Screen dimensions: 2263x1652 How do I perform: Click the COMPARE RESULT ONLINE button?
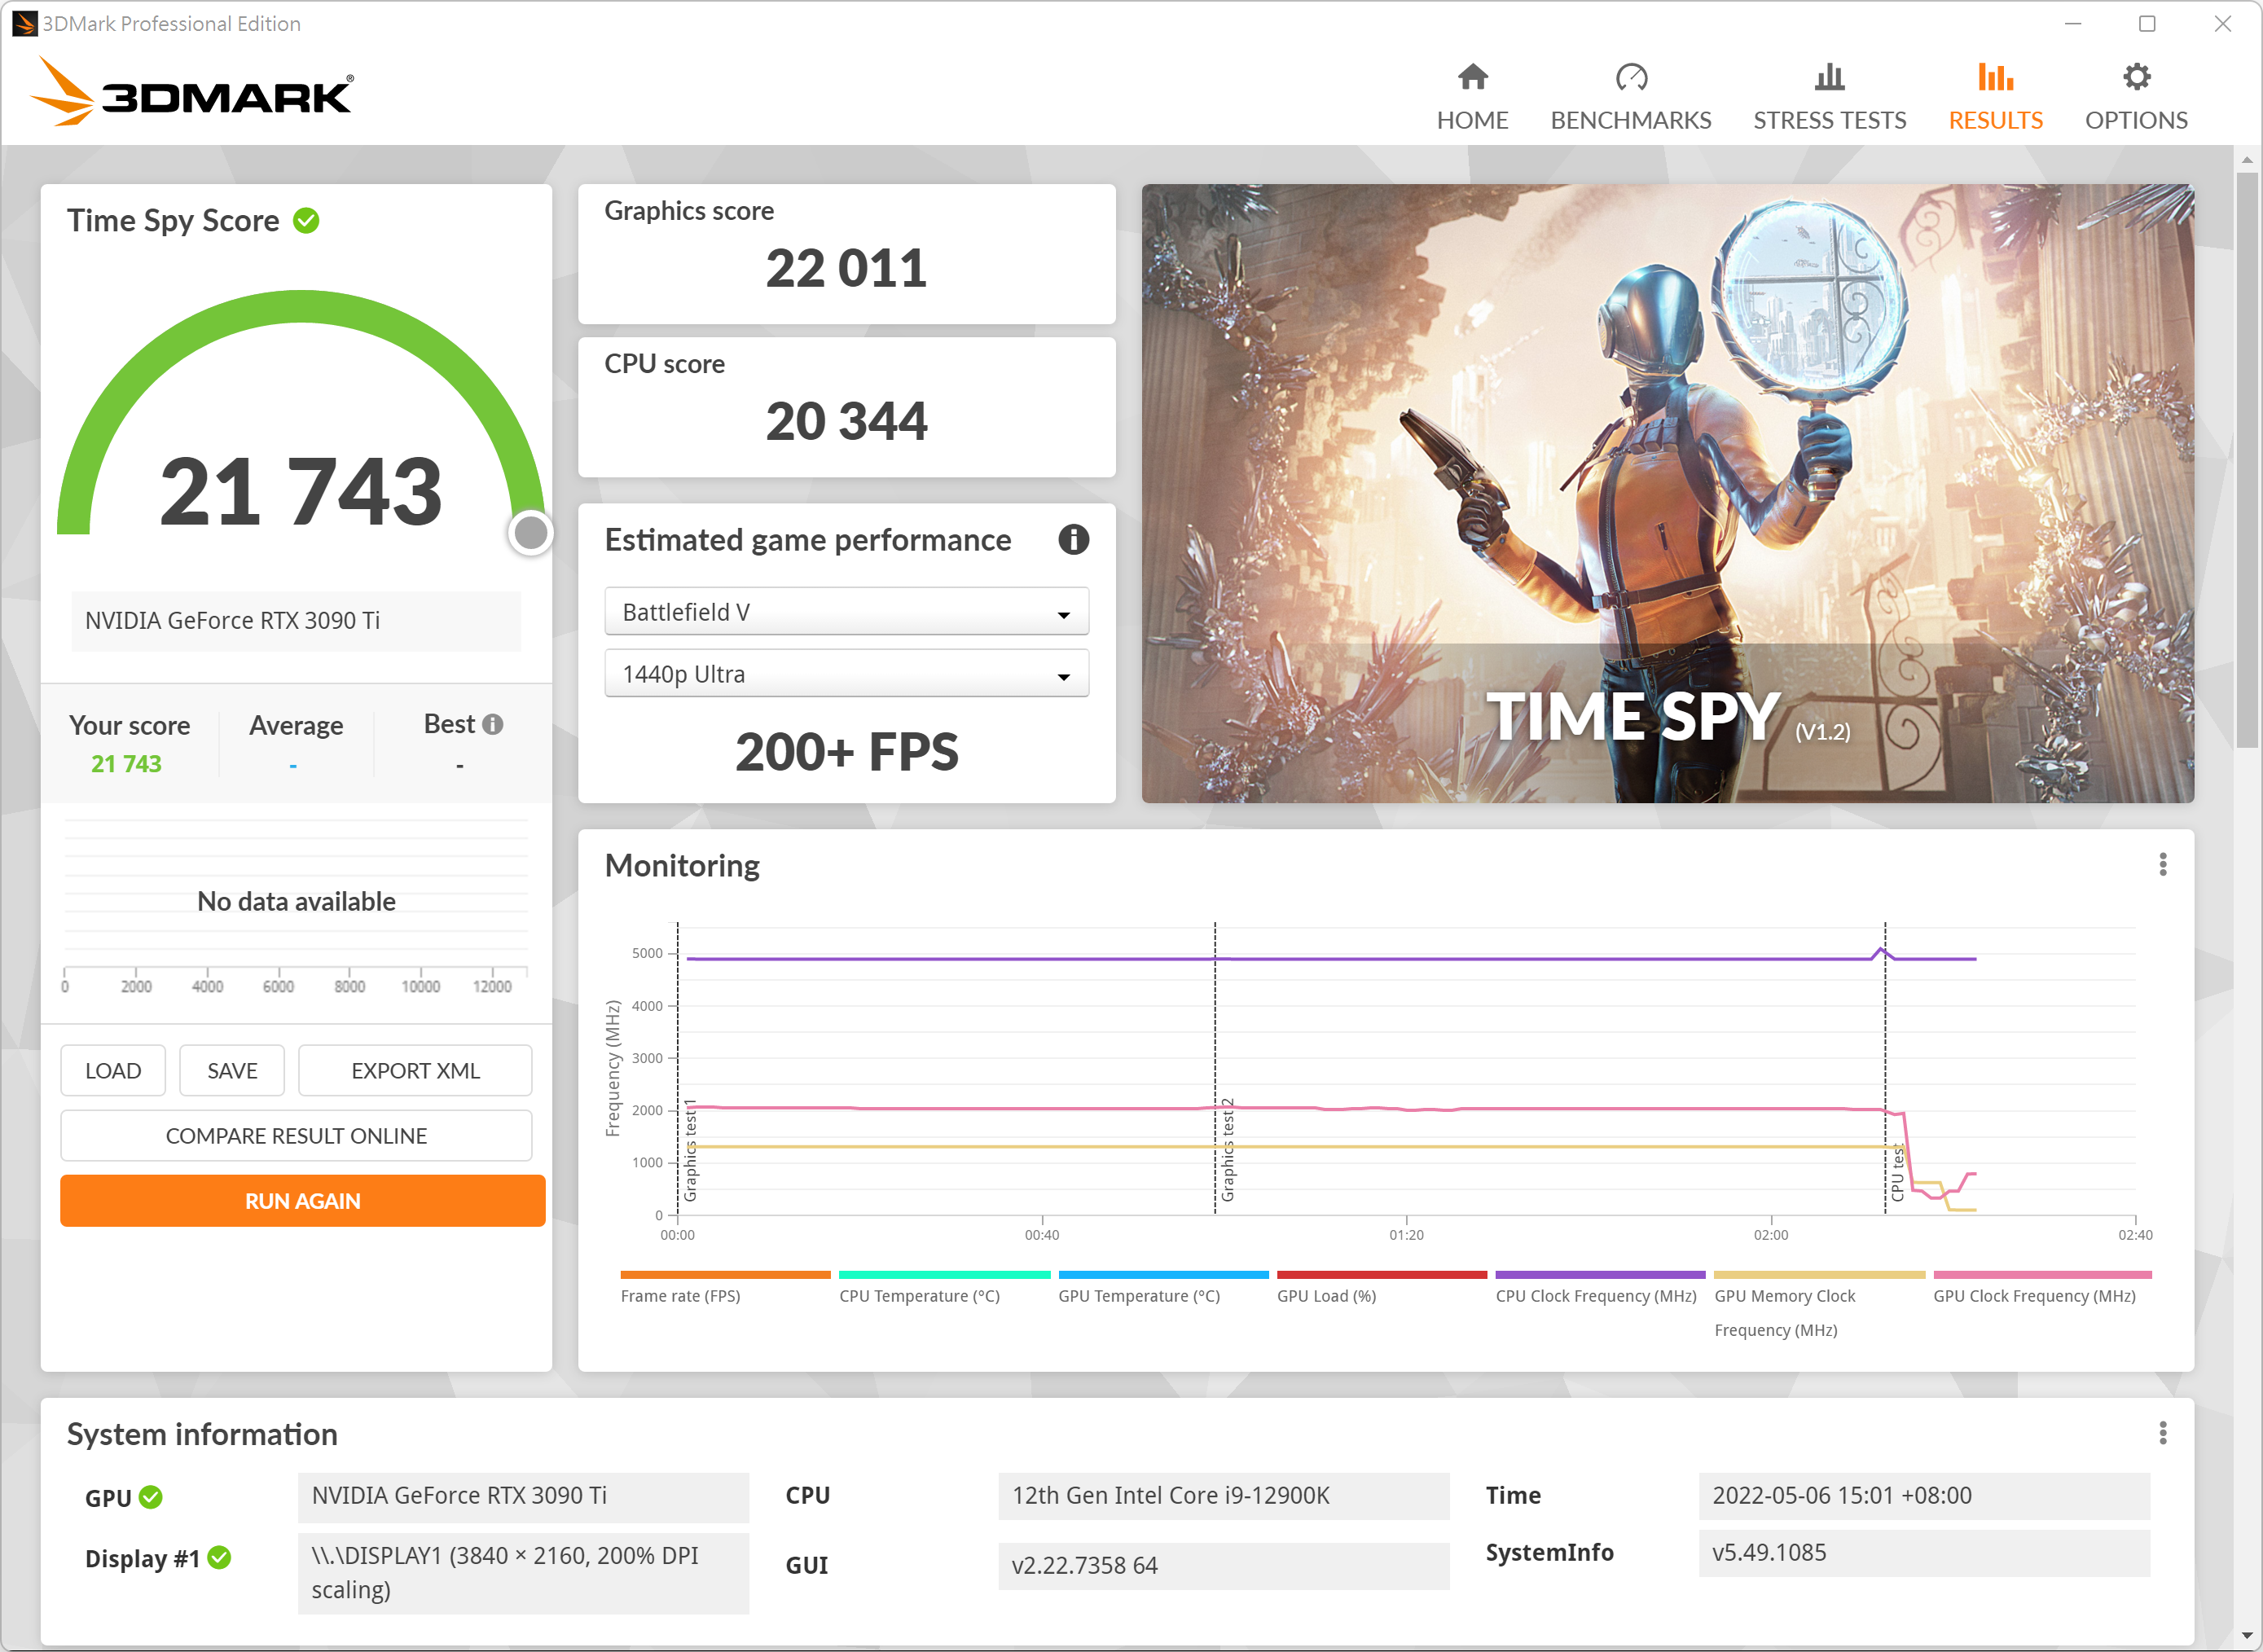coord(293,1136)
